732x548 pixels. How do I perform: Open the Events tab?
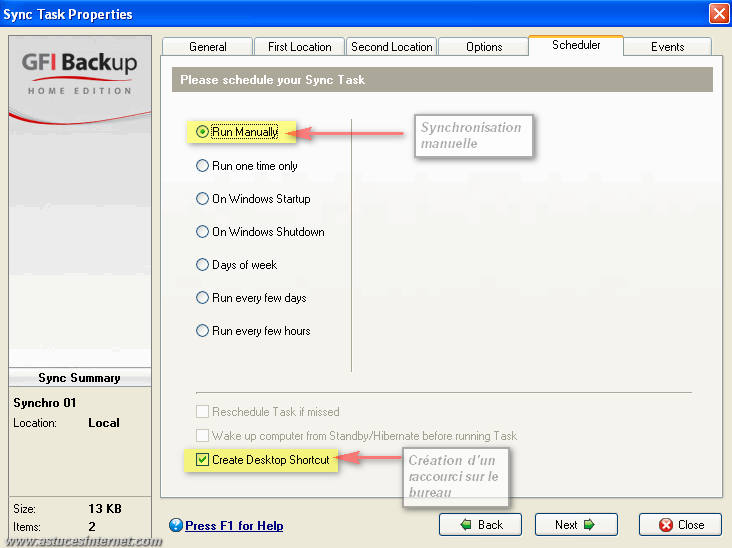668,47
